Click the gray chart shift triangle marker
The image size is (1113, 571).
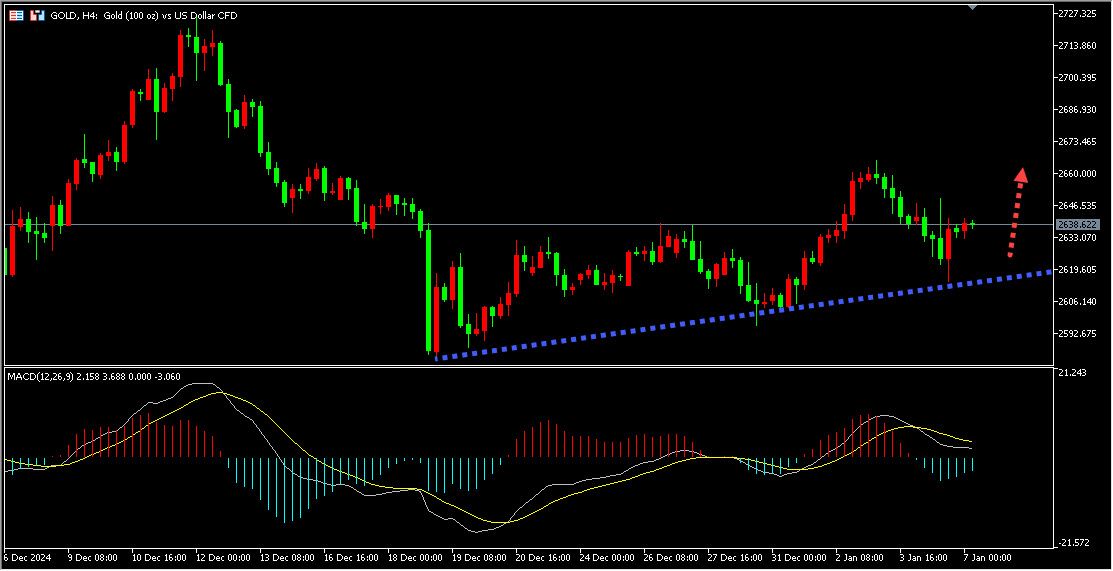click(x=974, y=7)
